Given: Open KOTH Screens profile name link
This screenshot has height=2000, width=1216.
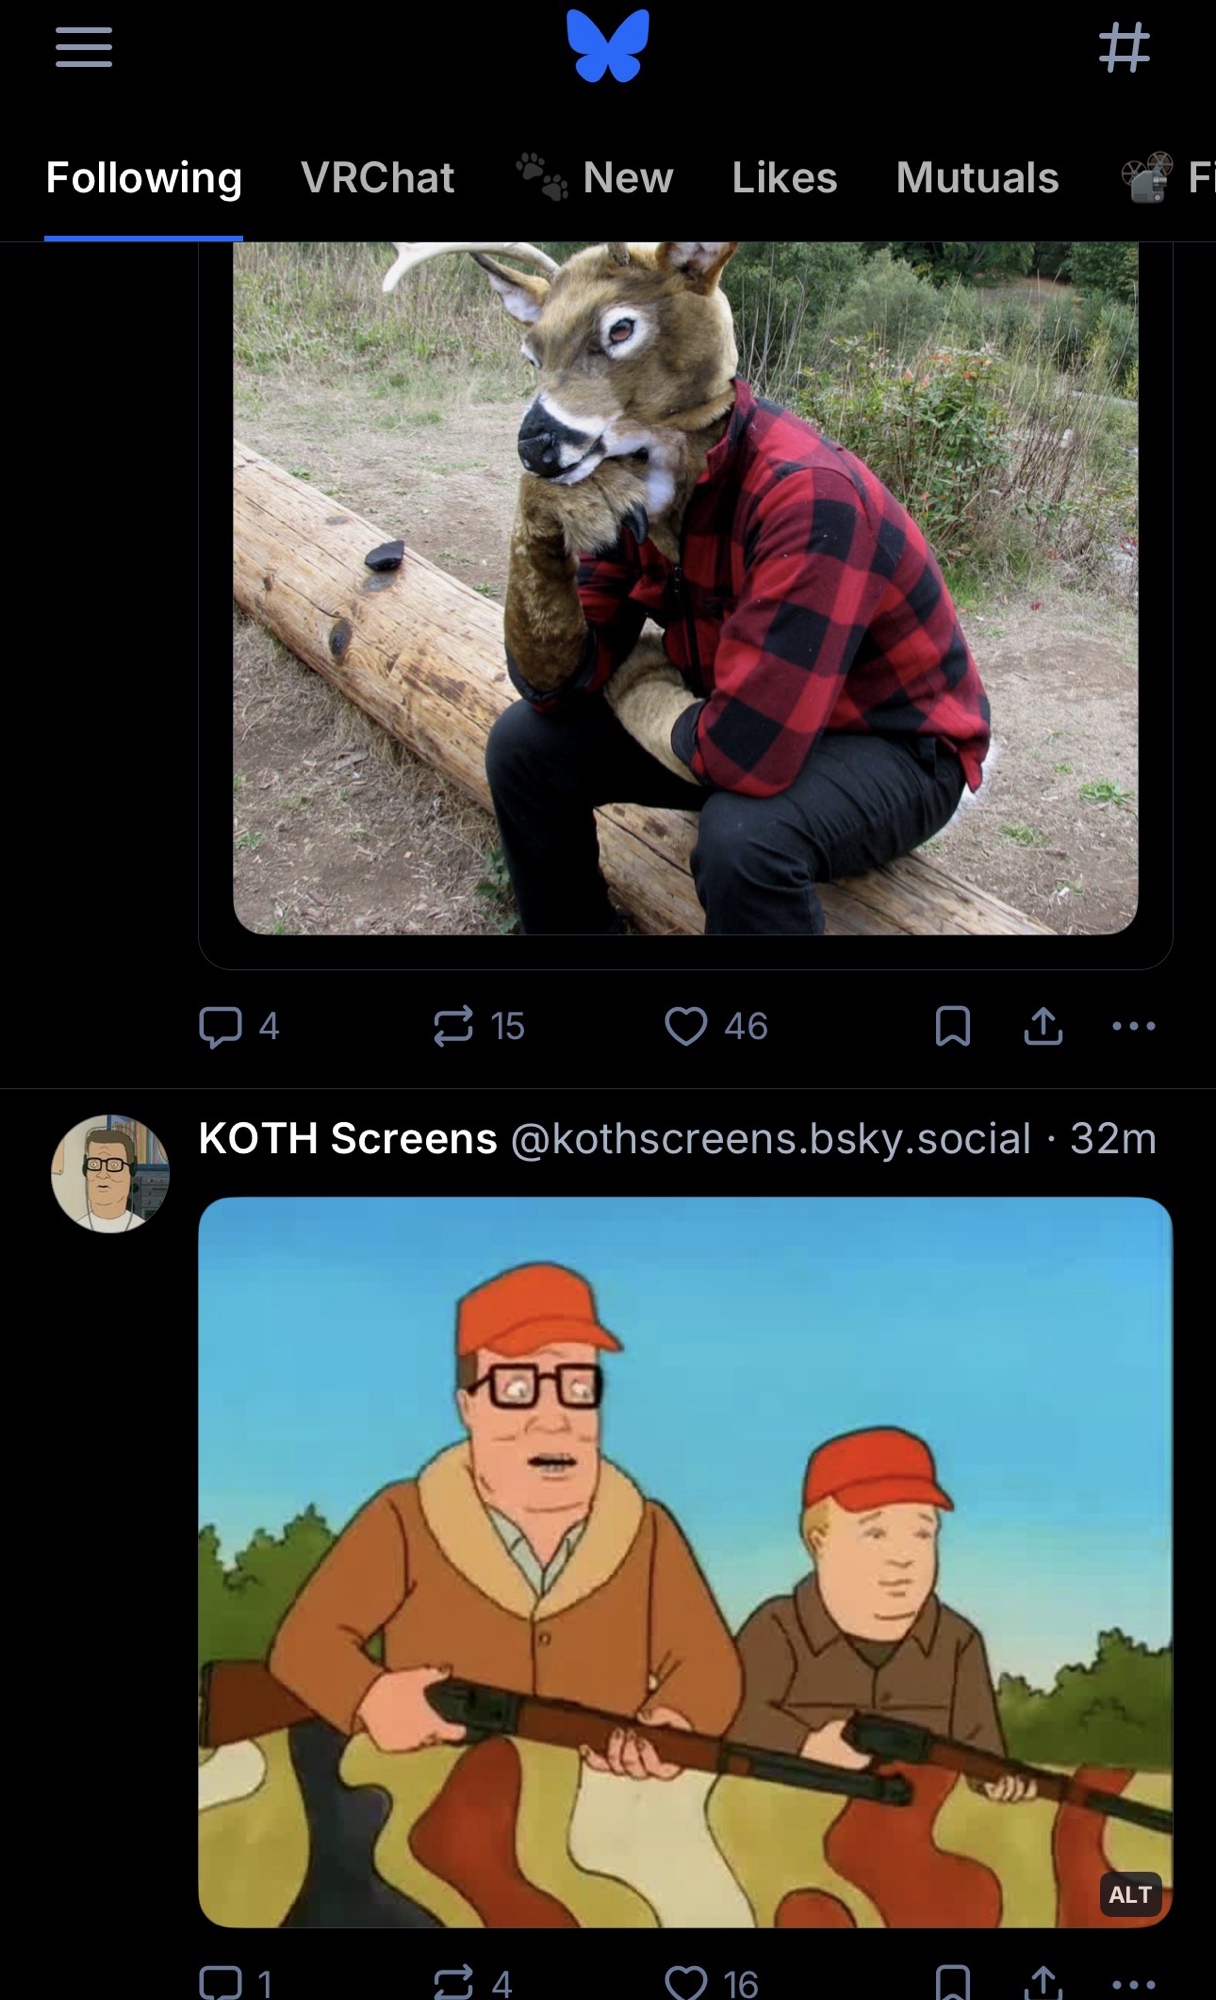Looking at the screenshot, I should click(x=348, y=1138).
